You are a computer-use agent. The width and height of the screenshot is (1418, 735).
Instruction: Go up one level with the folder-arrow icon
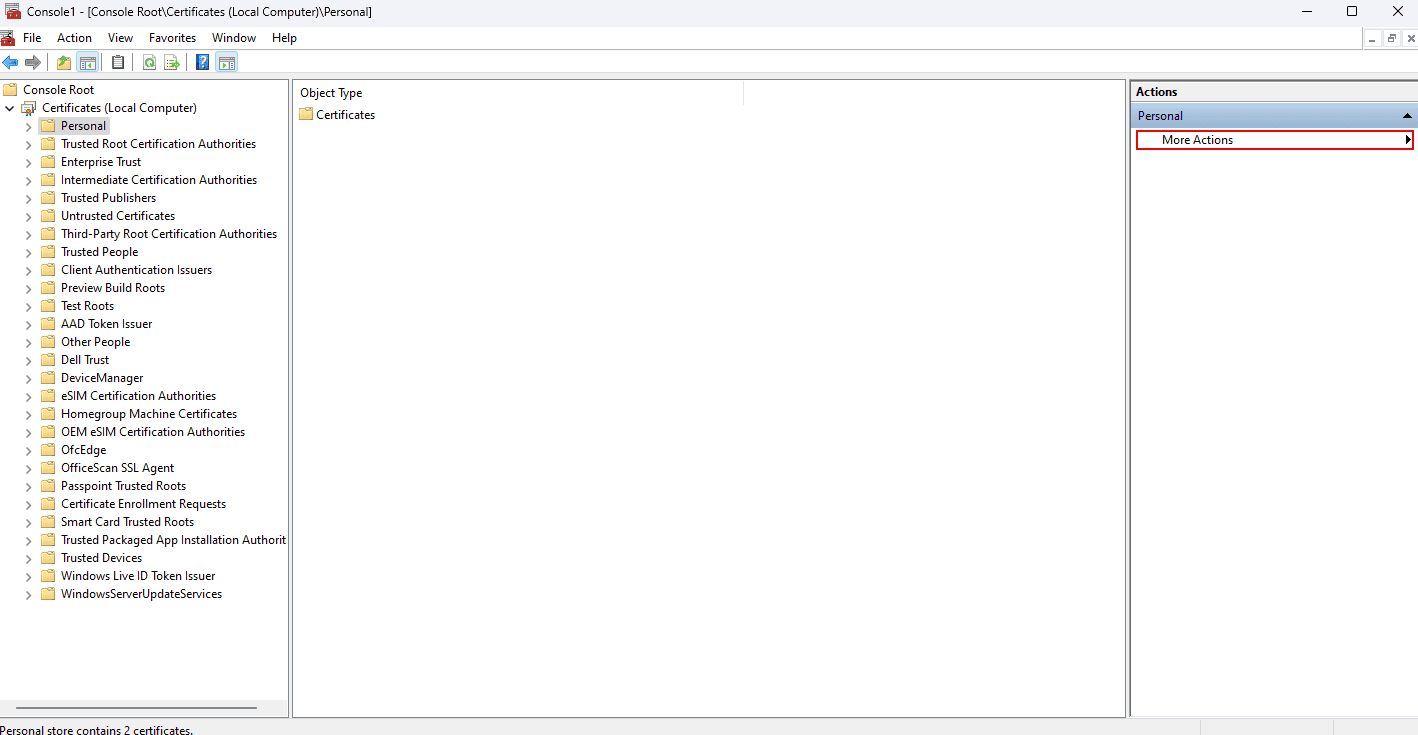[x=64, y=63]
